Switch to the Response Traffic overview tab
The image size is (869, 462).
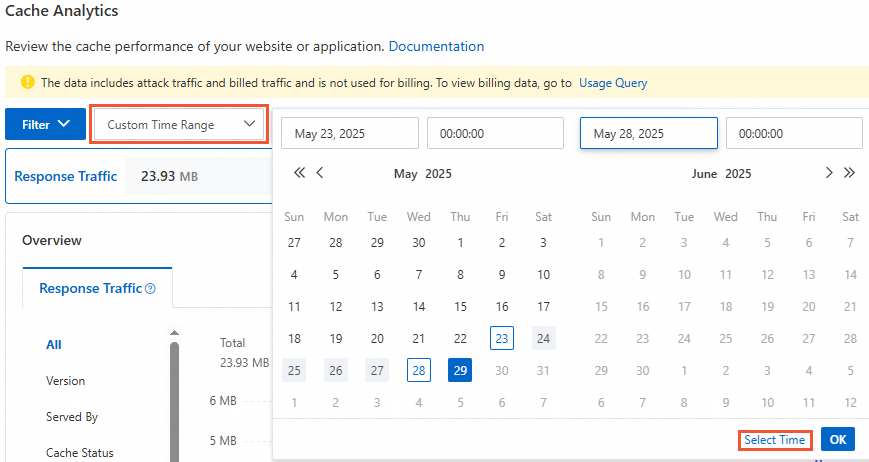click(97, 288)
